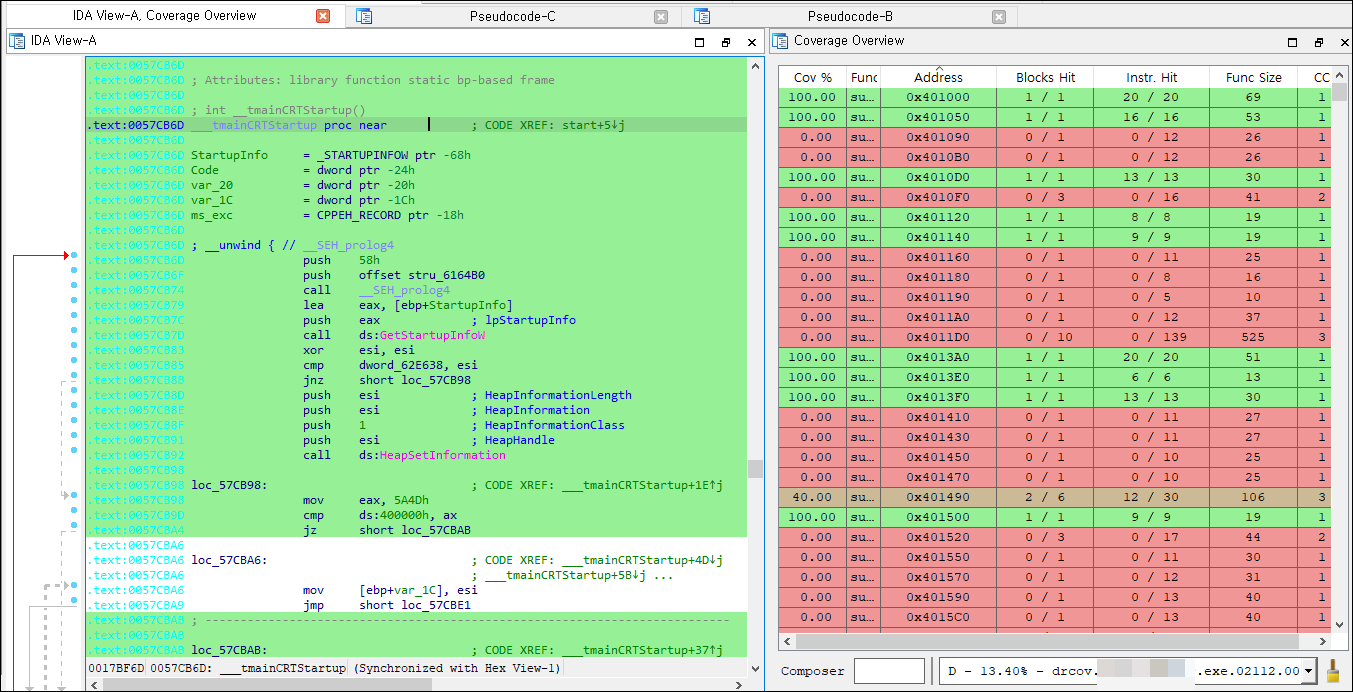
Task: Switch to the Pseudocode-B tab
Action: point(850,16)
